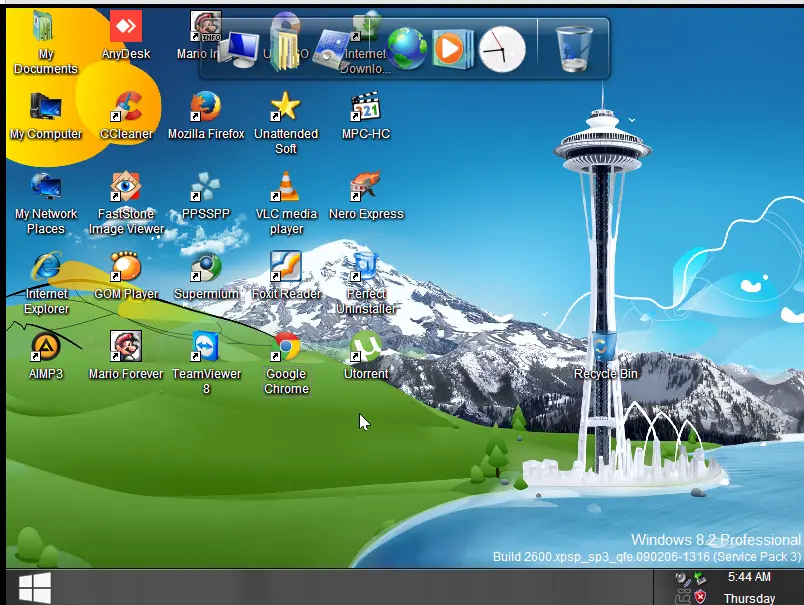Open the Windows Start button

[35, 588]
